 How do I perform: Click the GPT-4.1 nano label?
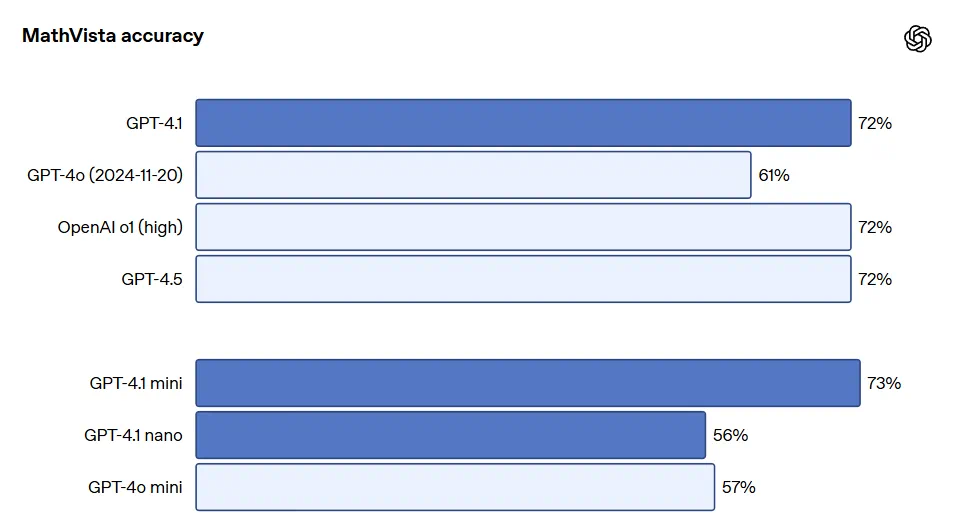pyautogui.click(x=134, y=435)
